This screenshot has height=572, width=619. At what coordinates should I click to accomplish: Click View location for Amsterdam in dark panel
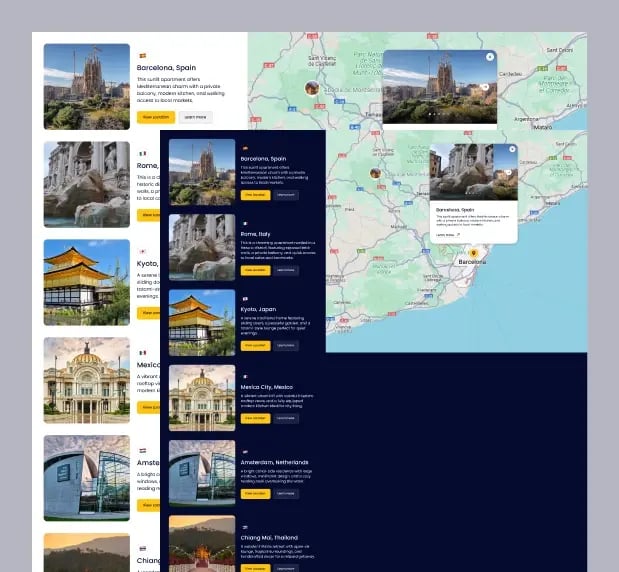pyautogui.click(x=255, y=494)
